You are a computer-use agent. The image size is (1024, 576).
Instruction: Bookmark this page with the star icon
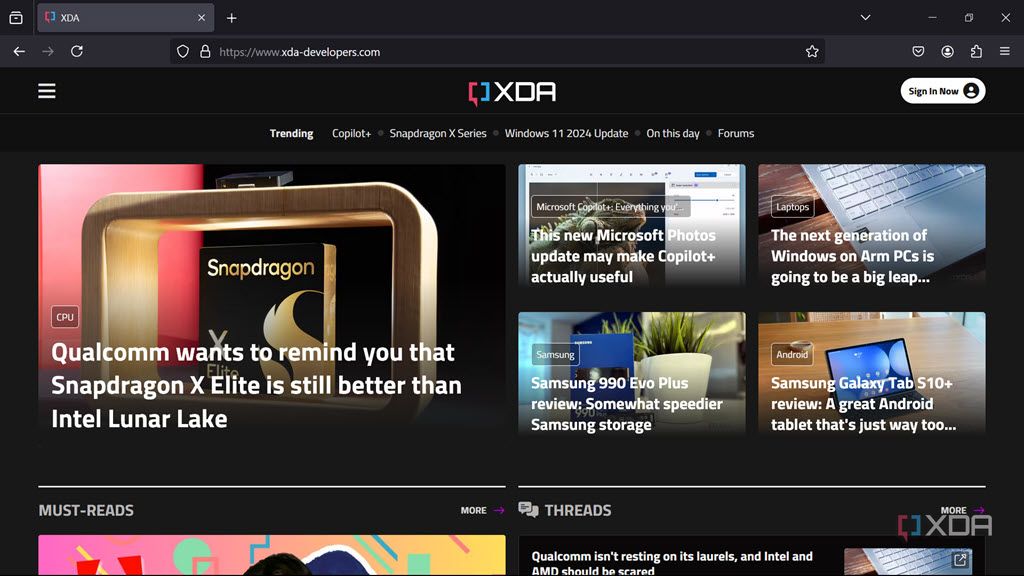coord(812,52)
